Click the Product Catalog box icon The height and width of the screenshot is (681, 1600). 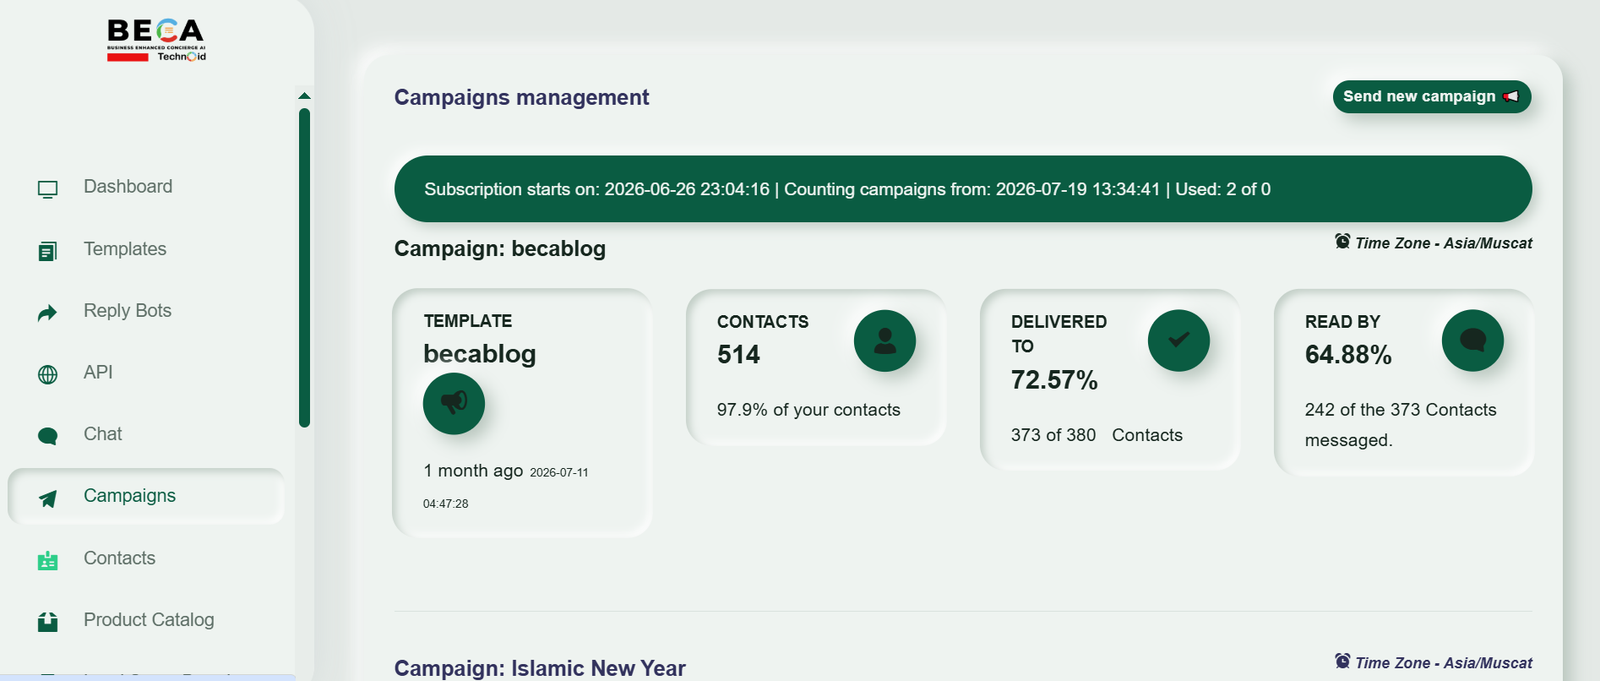tap(48, 622)
